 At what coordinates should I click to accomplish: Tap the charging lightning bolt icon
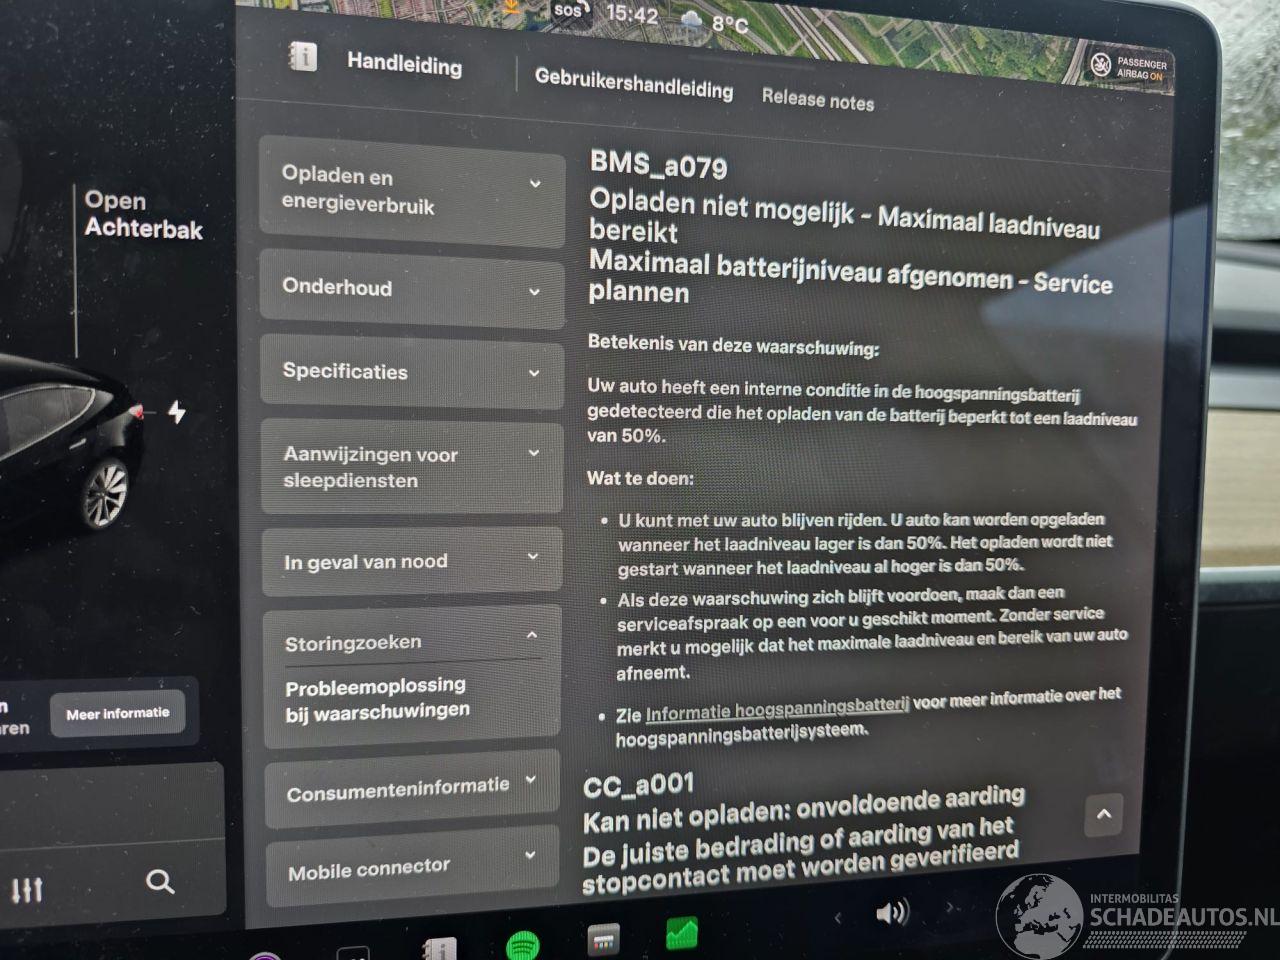point(177,411)
